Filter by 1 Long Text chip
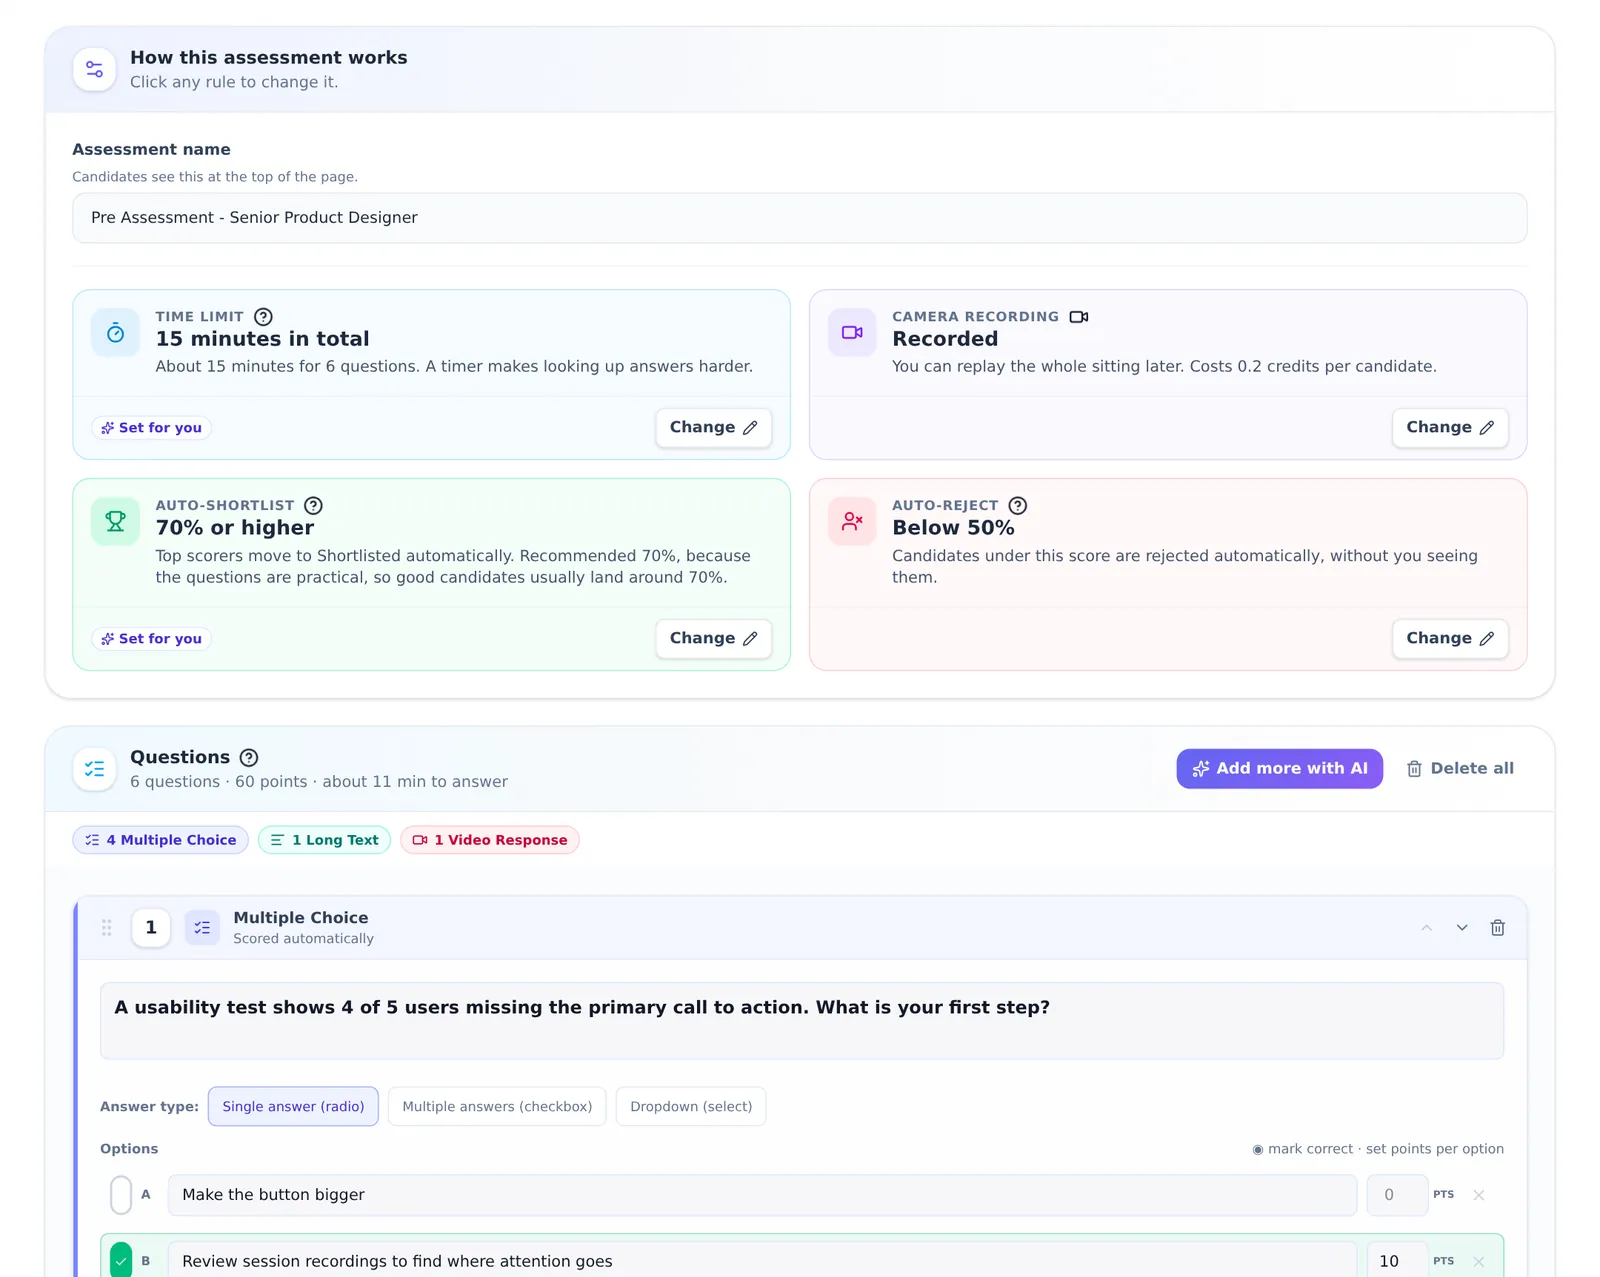The image size is (1600, 1277). click(324, 840)
